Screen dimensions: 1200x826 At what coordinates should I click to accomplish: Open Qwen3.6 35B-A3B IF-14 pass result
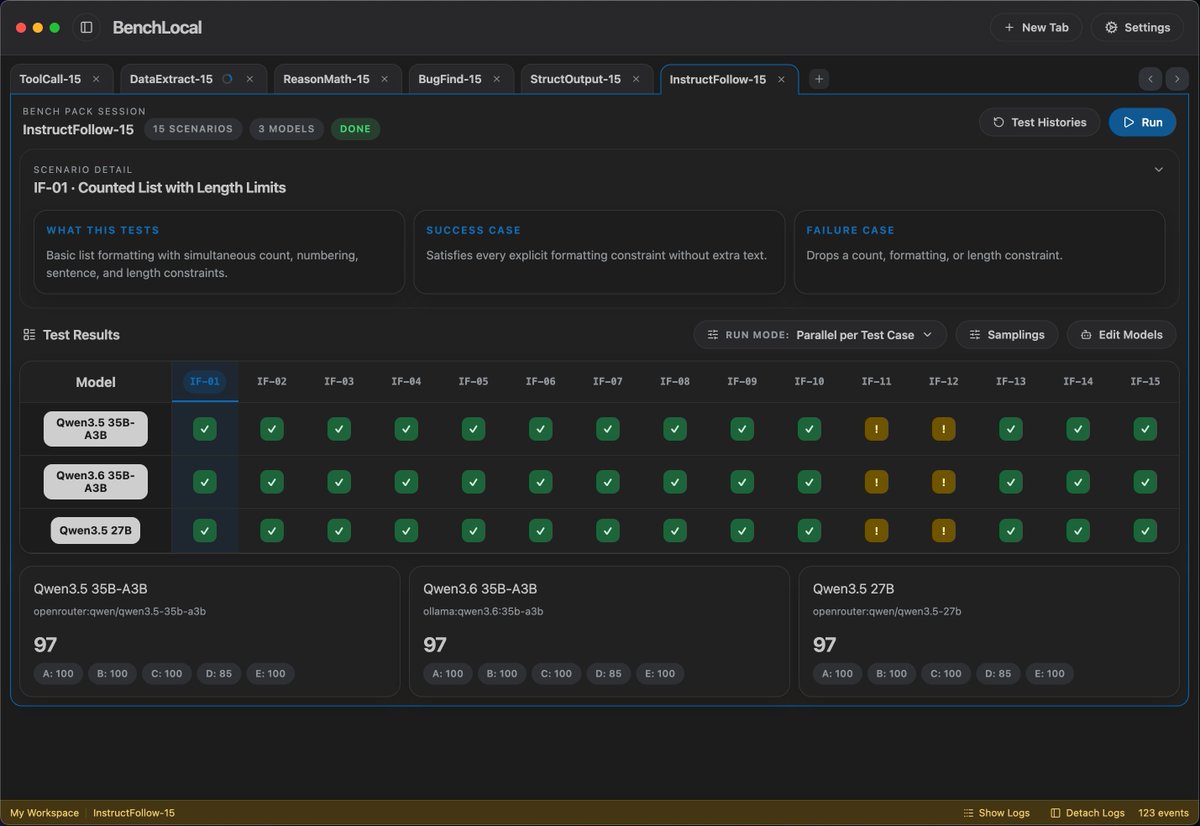click(1078, 482)
